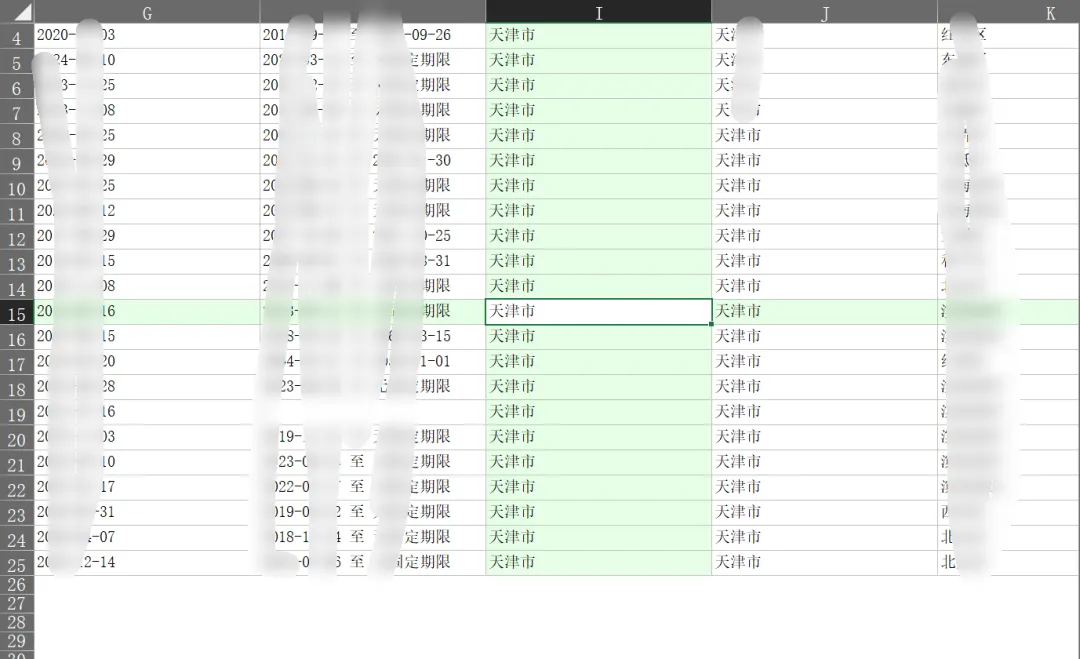The height and width of the screenshot is (659, 1080).
Task: Select column K header
Action: click(x=1009, y=12)
